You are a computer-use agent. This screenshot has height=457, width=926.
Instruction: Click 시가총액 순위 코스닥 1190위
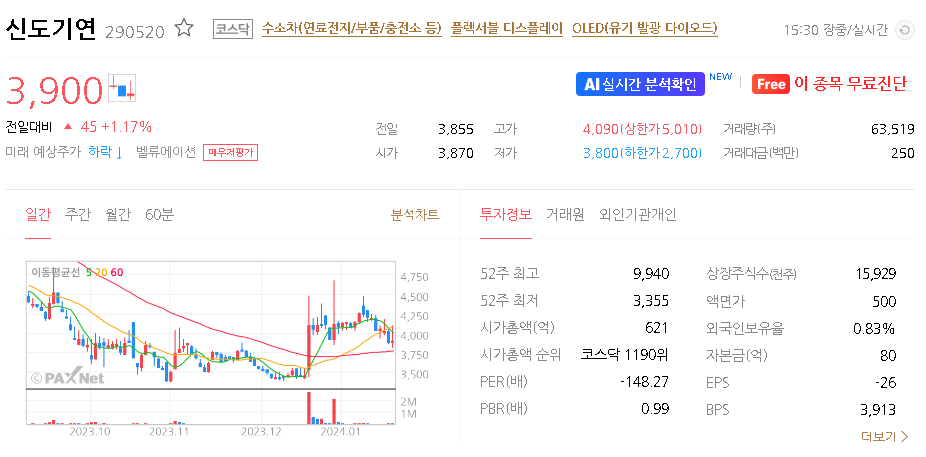(x=625, y=355)
